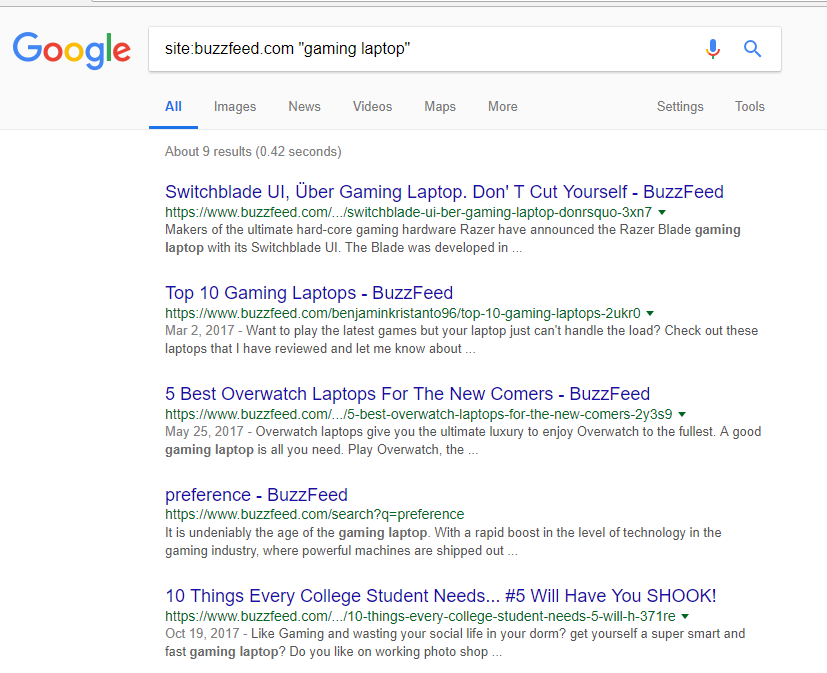The width and height of the screenshot is (827, 673).
Task: Click snippet 'Makers of the ultimate hard-core gaming'
Action: click(x=453, y=239)
